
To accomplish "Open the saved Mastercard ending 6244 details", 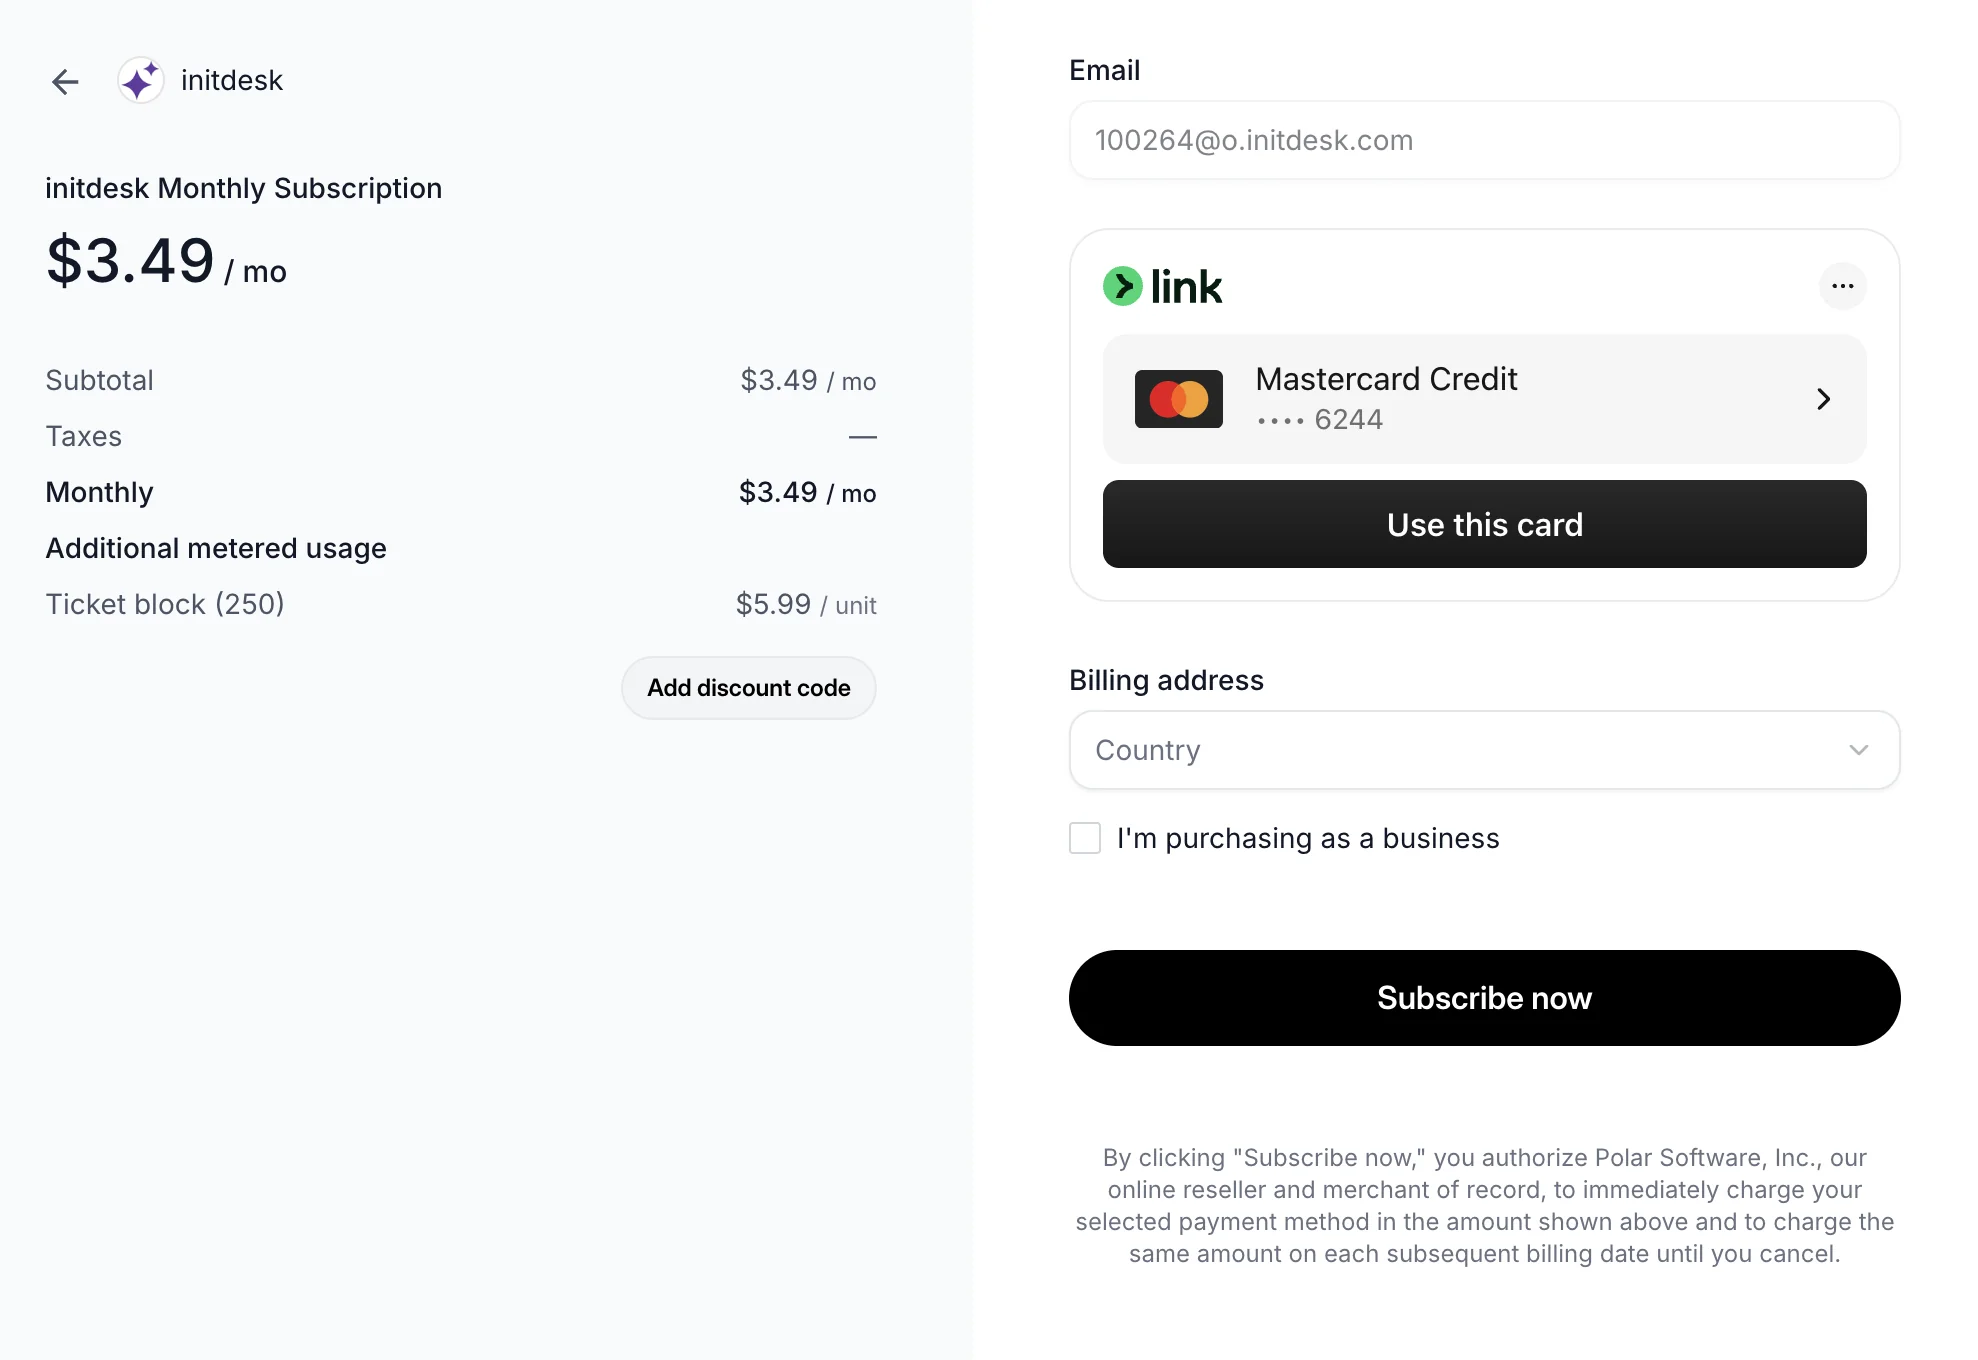I will [x=1483, y=398].
